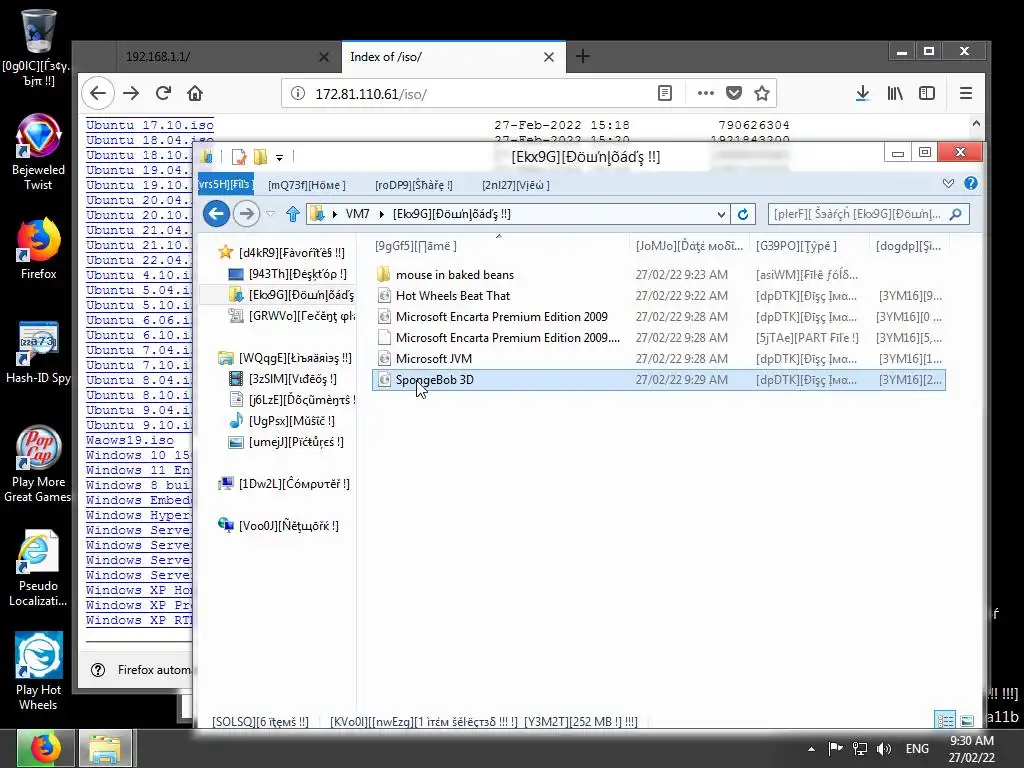
Task: Open the View ribbon tab
Action: (516, 185)
